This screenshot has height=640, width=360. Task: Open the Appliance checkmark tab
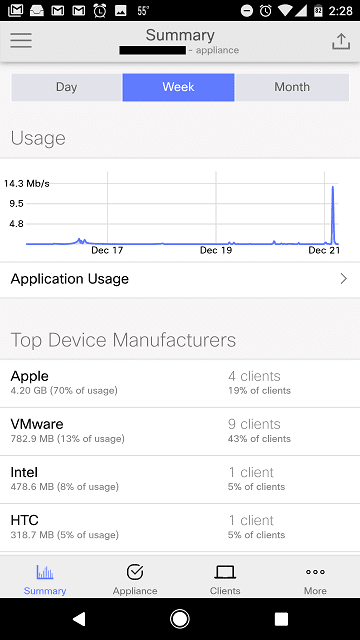point(135,579)
